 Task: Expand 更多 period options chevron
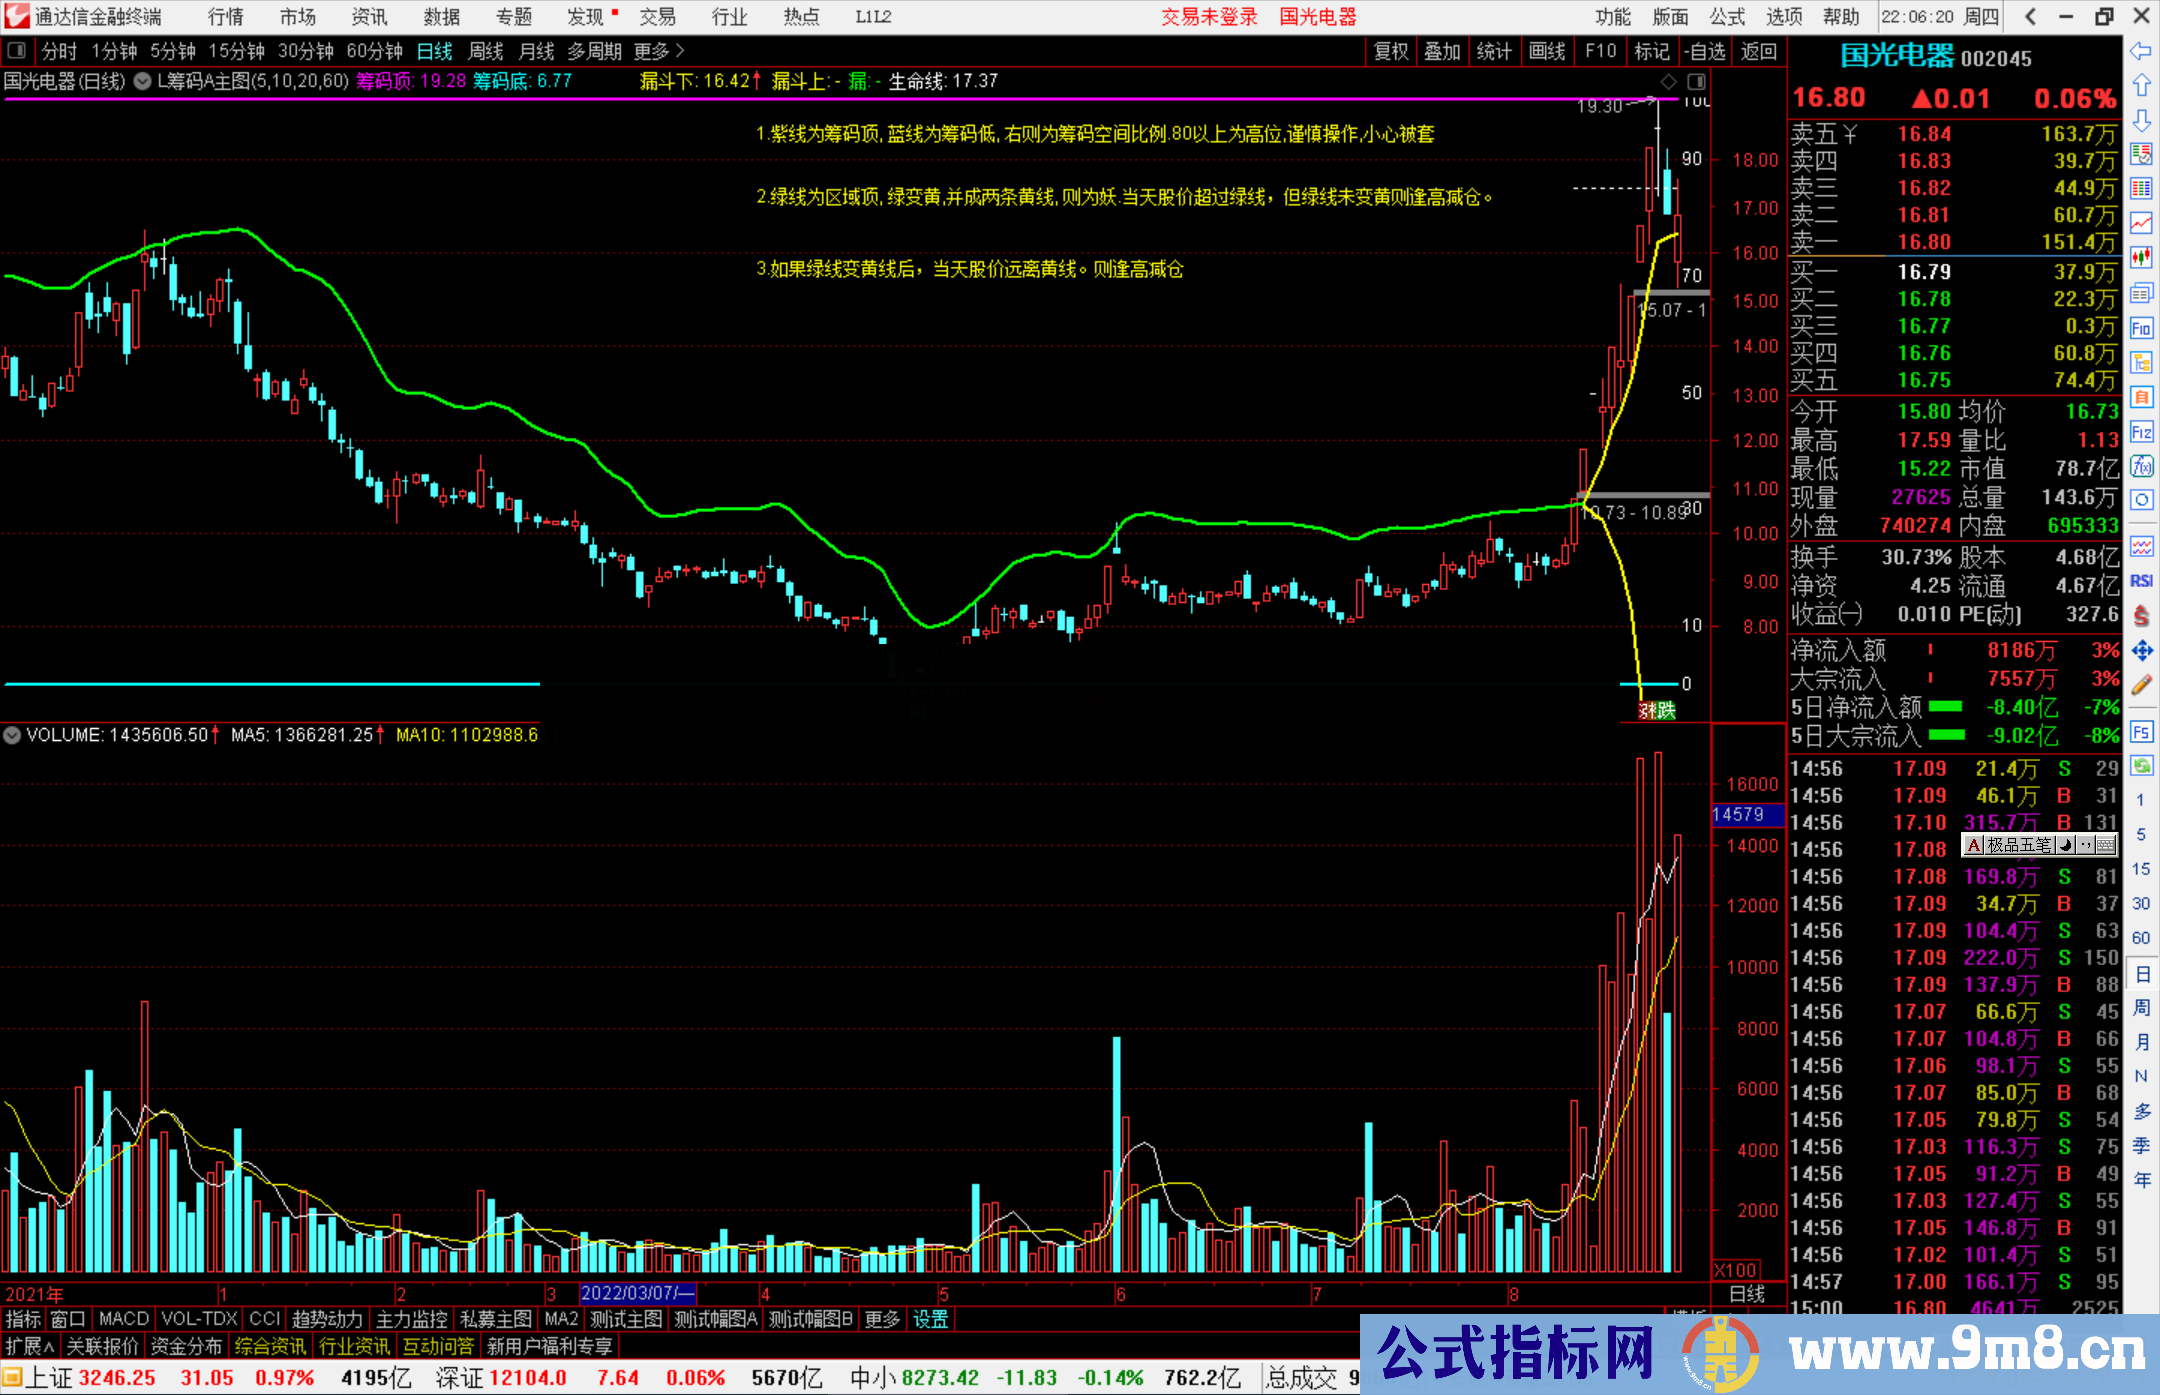680,51
